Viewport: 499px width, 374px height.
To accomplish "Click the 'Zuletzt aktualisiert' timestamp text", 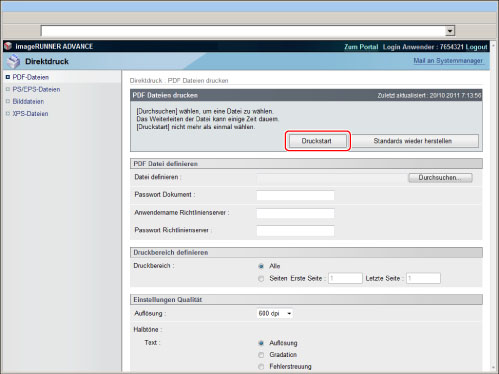I will [x=429, y=95].
